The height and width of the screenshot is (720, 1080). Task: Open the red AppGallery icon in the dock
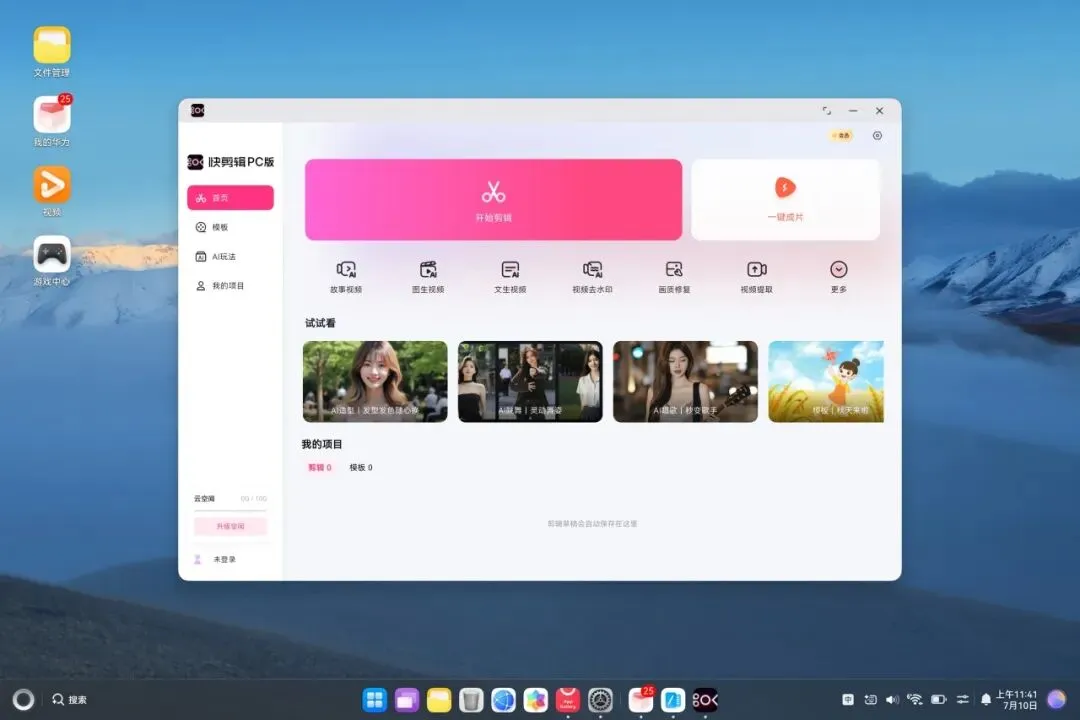coord(568,700)
